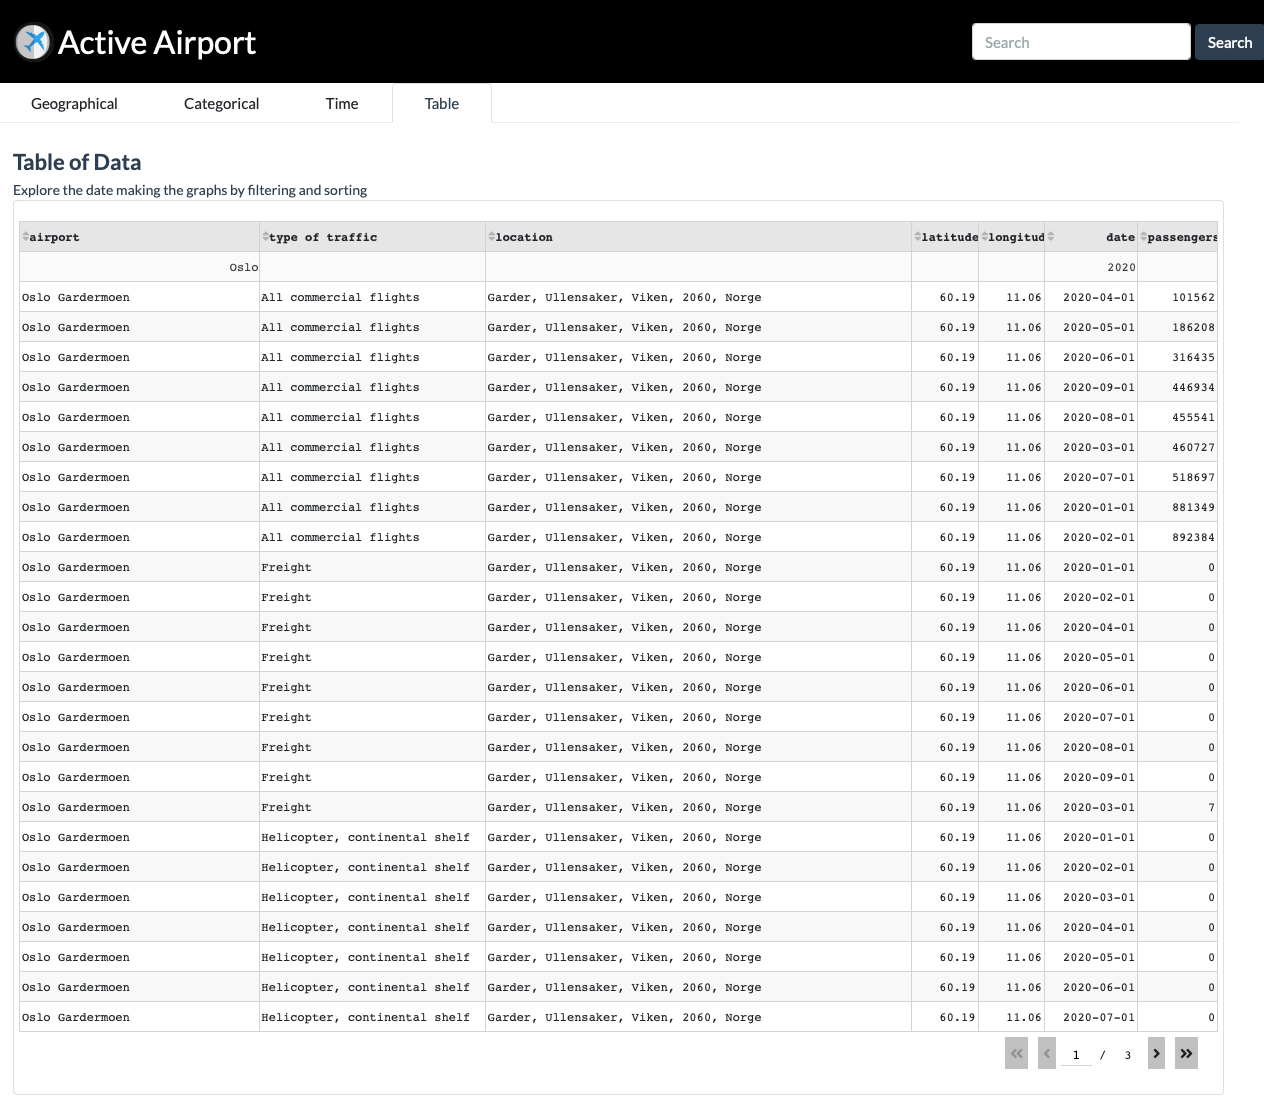Switch to the Categorical tab
The width and height of the screenshot is (1264, 1107).
tap(221, 103)
